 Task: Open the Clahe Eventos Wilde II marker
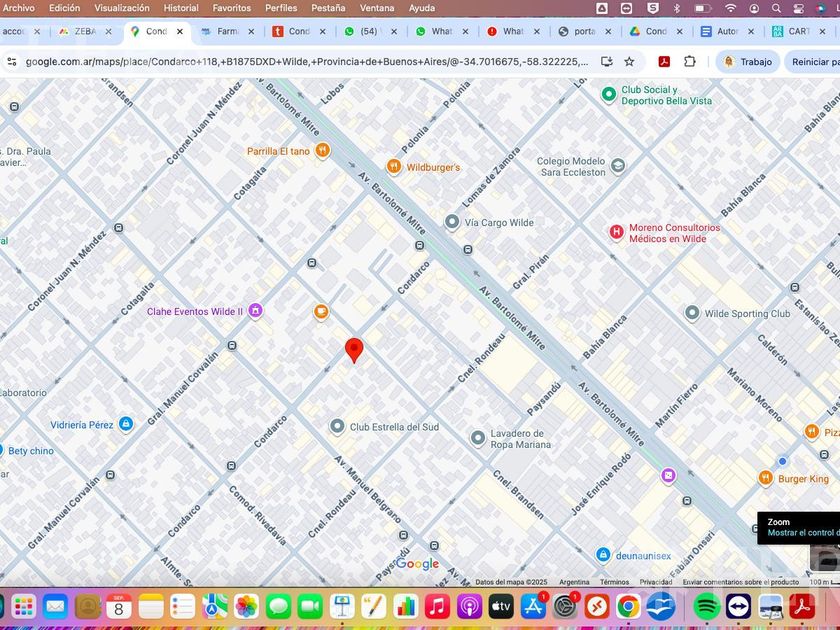(255, 311)
